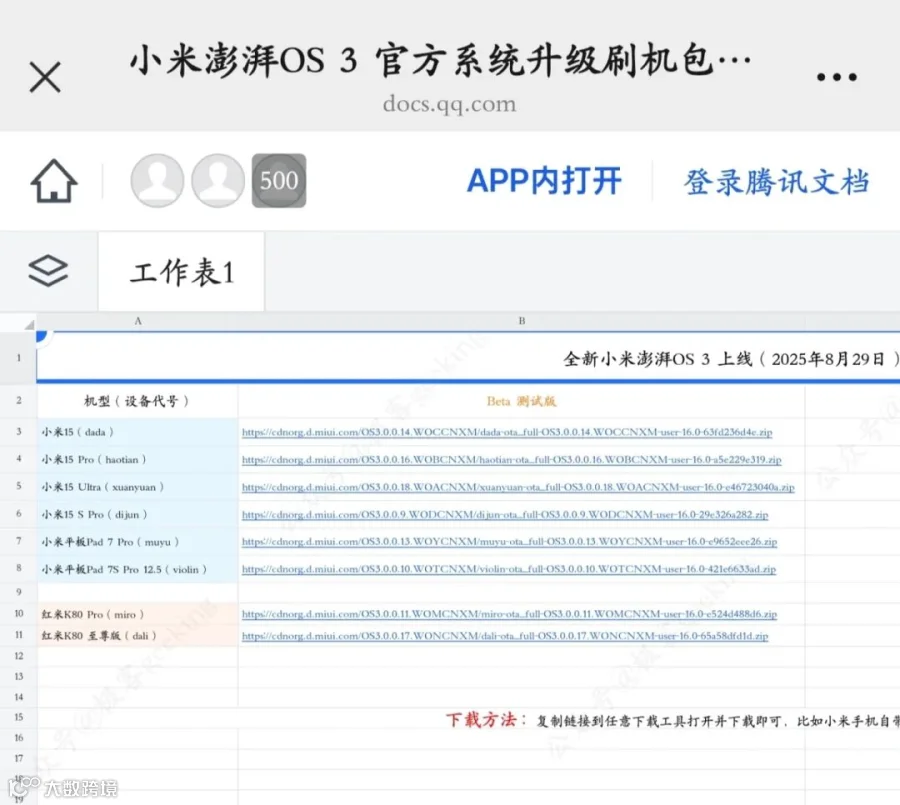Select column A header
The width and height of the screenshot is (900, 805).
coord(138,321)
